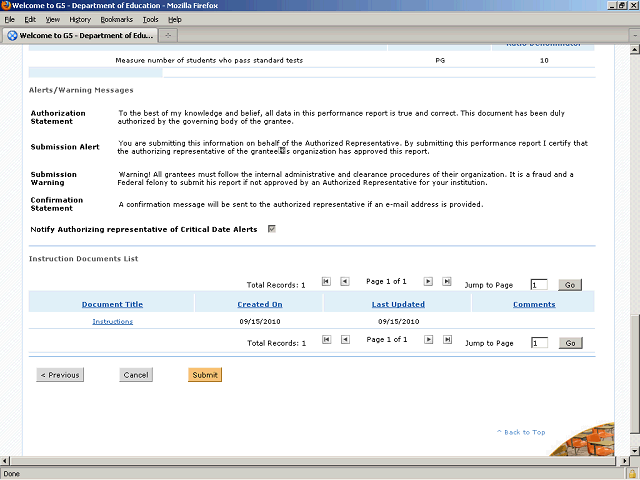Open the Help menu
The image size is (640, 480).
(175, 20)
